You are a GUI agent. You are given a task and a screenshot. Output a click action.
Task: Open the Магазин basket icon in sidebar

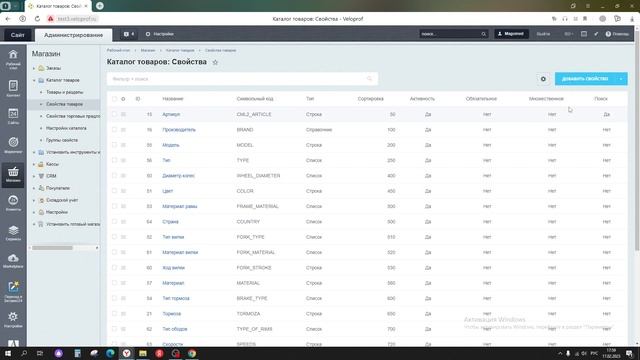tap(13, 174)
